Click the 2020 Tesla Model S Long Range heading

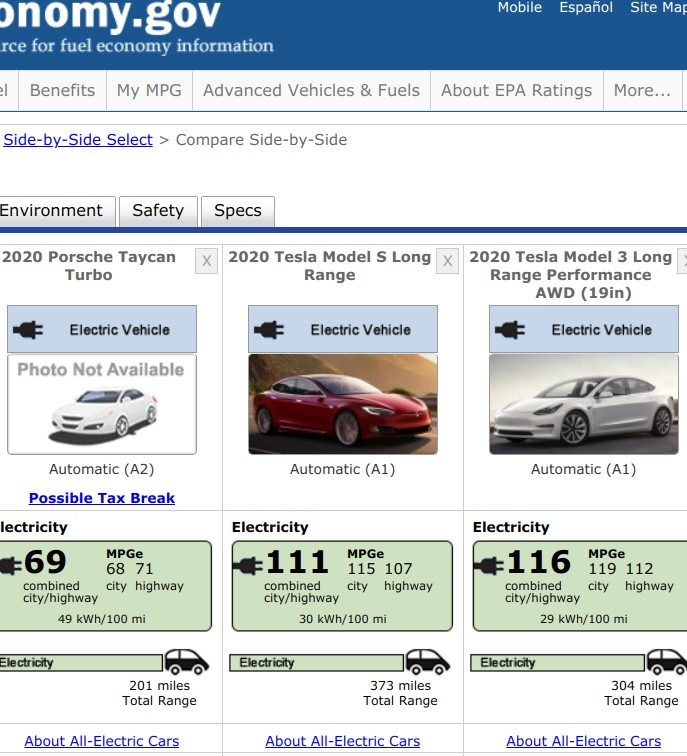coord(330,266)
